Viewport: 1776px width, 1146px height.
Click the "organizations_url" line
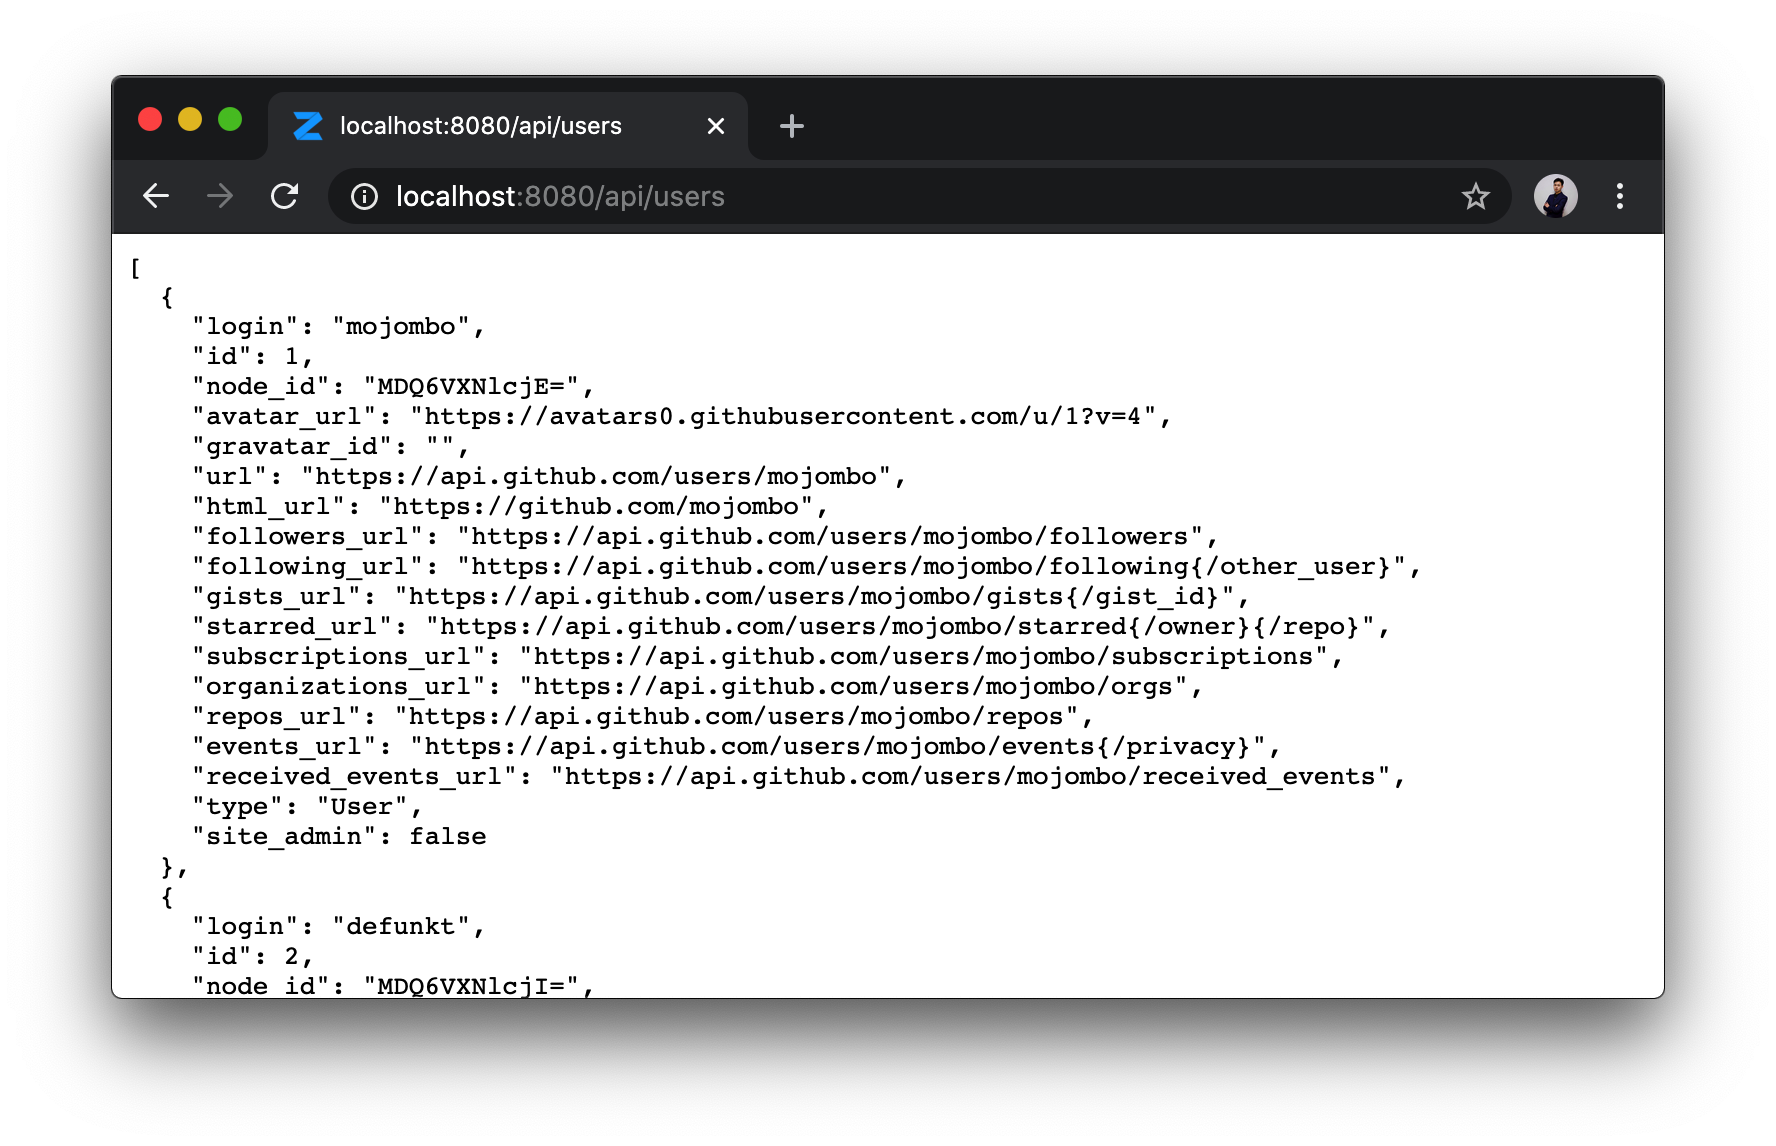point(698,687)
